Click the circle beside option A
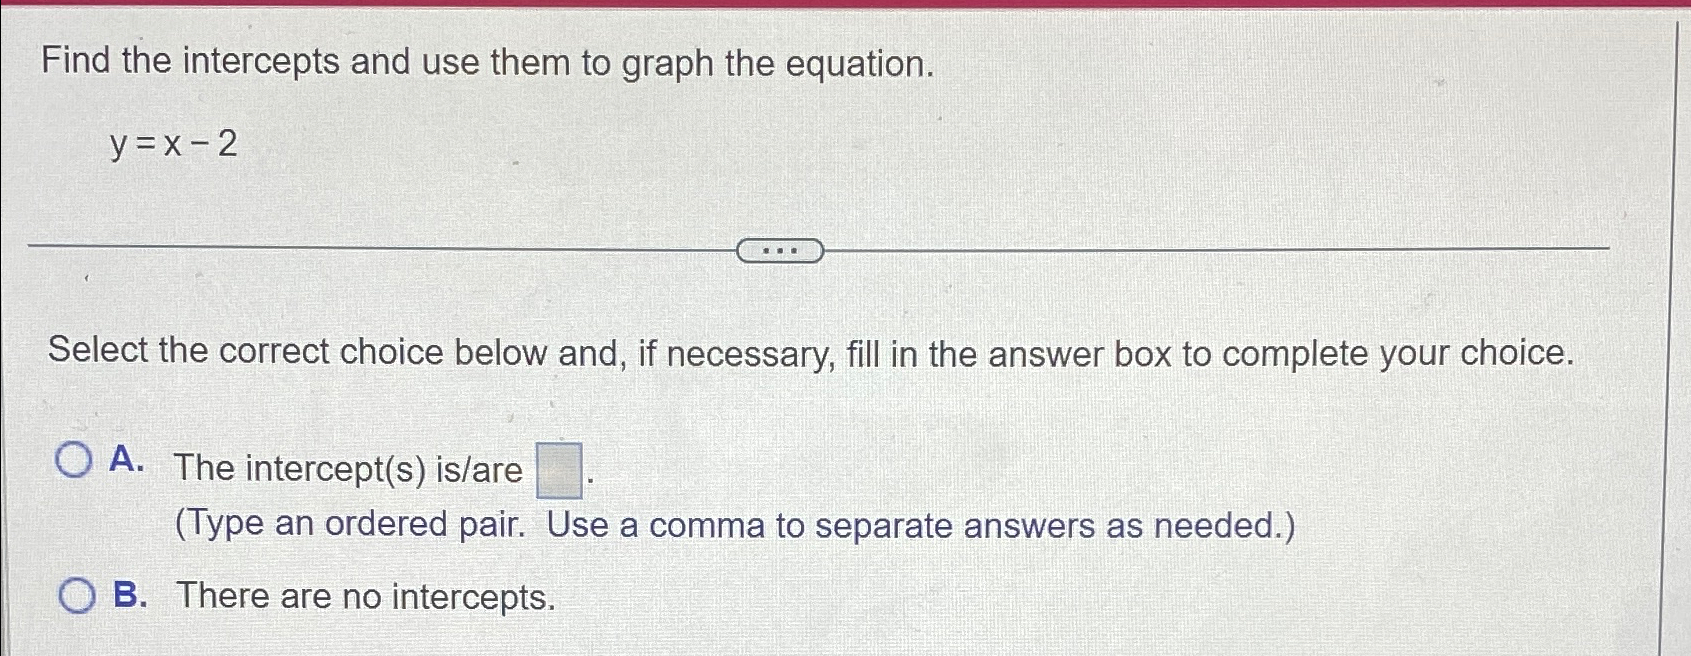Viewport: 1691px width, 656px height. [73, 461]
